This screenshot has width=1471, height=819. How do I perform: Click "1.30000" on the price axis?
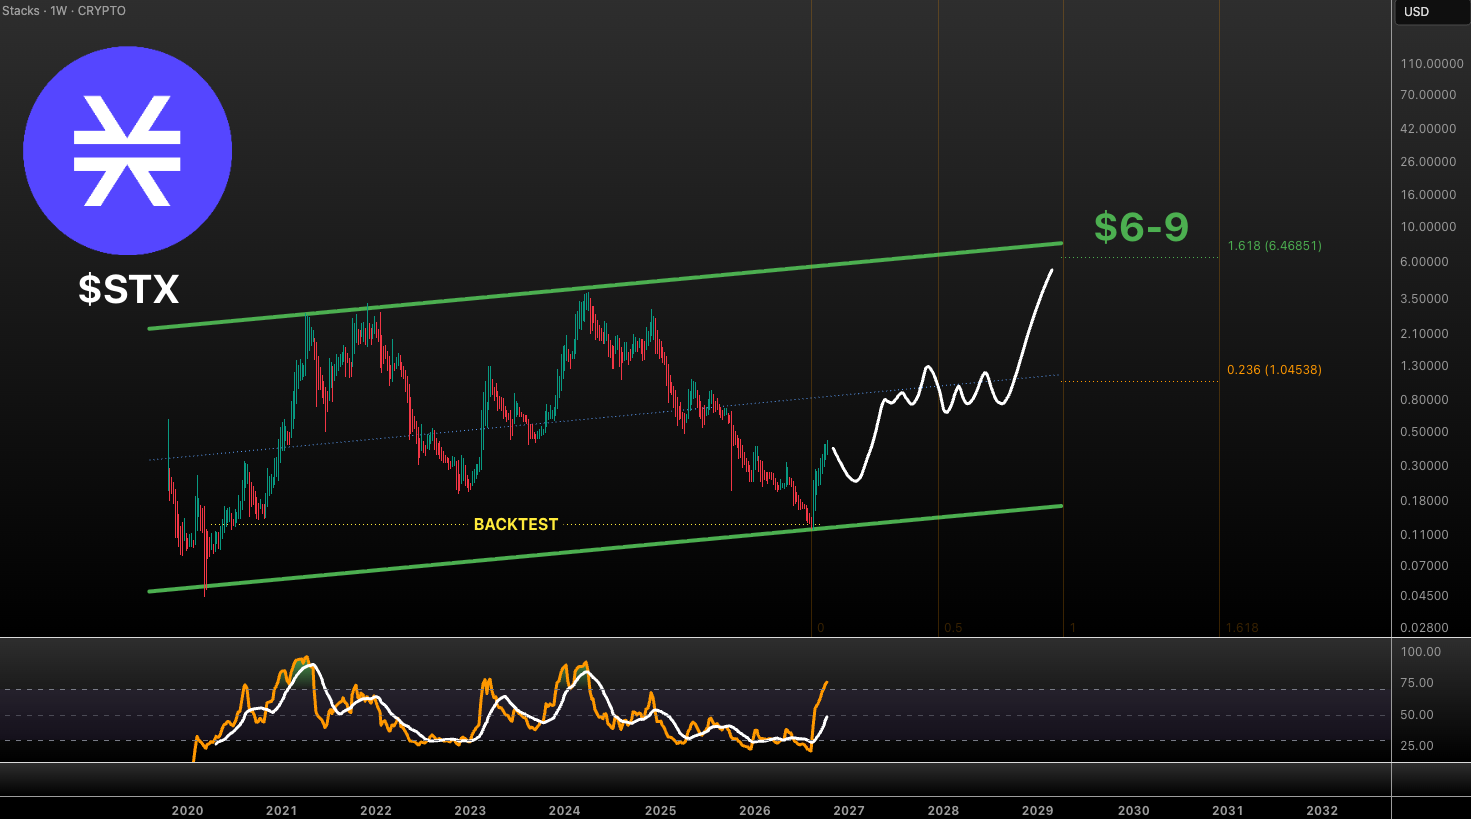coord(1424,366)
